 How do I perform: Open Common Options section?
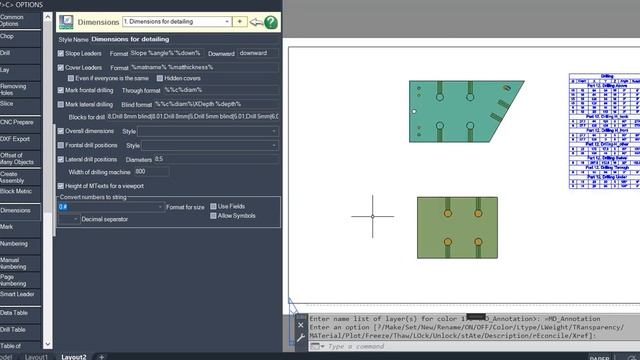tap(20, 20)
